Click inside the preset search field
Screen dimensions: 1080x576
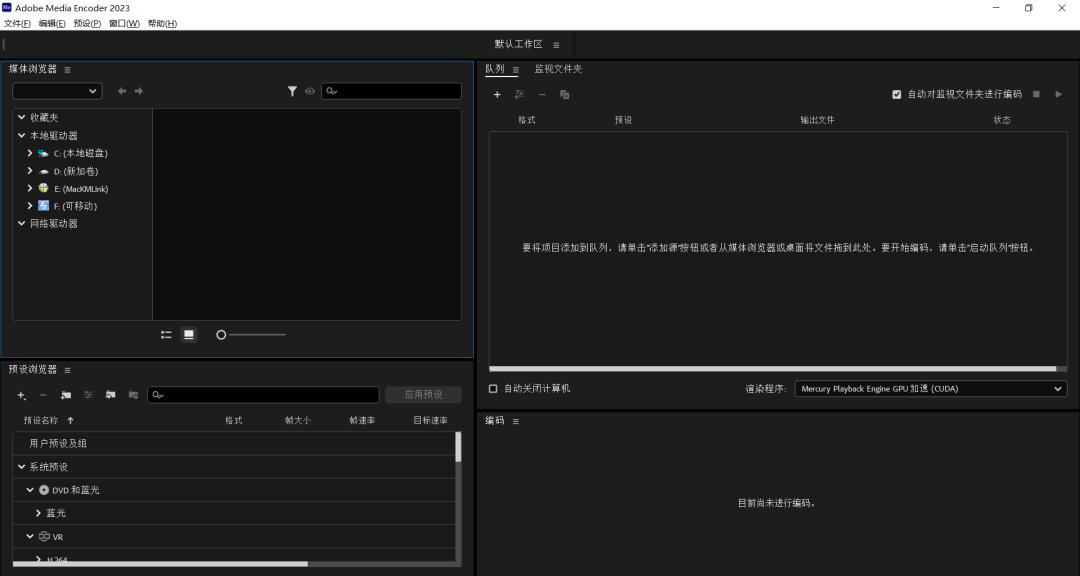click(x=260, y=394)
